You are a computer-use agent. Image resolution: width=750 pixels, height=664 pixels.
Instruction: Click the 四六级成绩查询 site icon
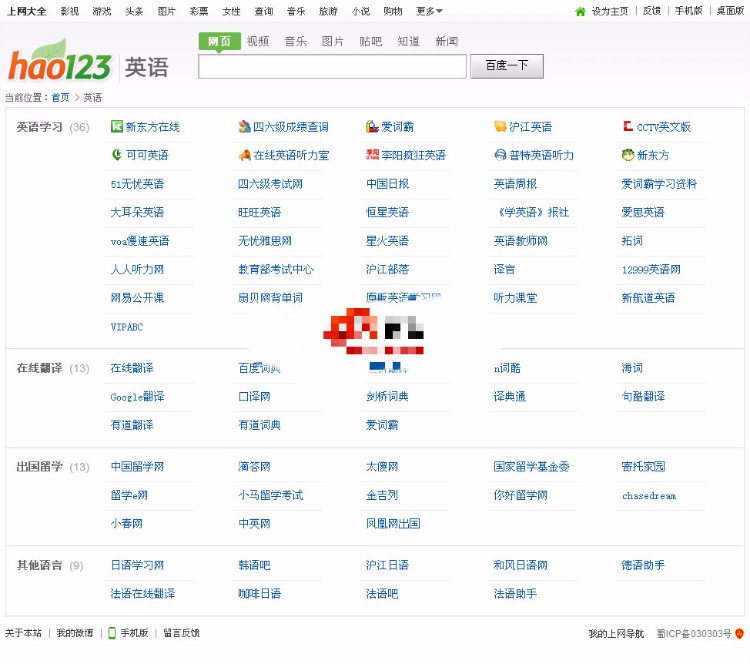click(244, 126)
